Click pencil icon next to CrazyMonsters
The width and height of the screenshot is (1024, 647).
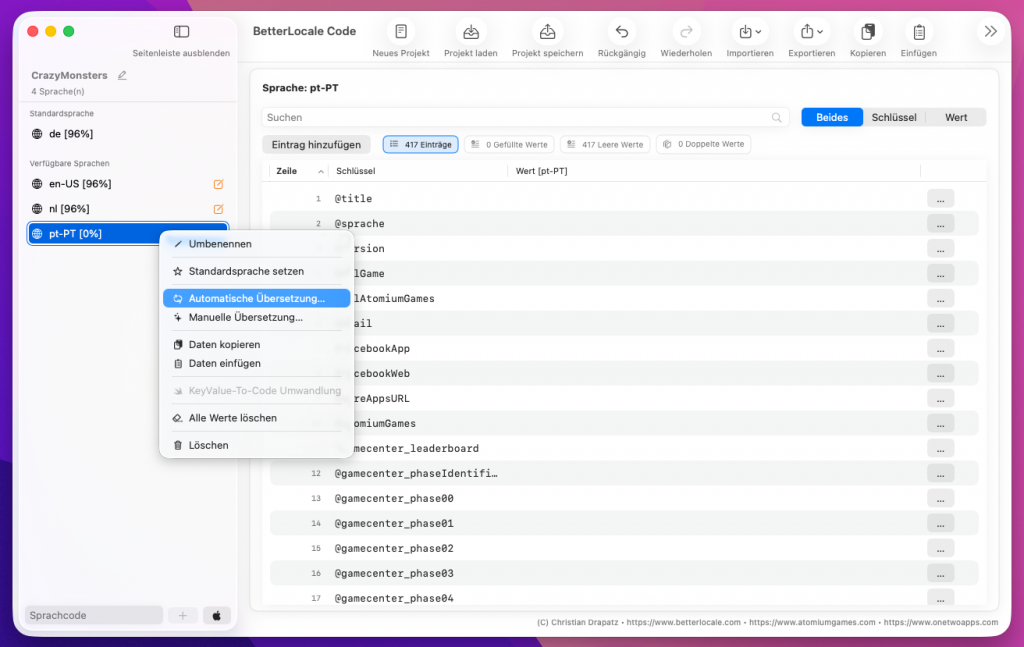coord(122,75)
